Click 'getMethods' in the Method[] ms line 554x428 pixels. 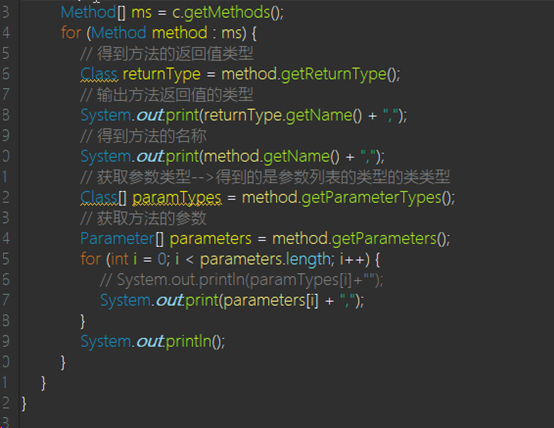point(227,13)
